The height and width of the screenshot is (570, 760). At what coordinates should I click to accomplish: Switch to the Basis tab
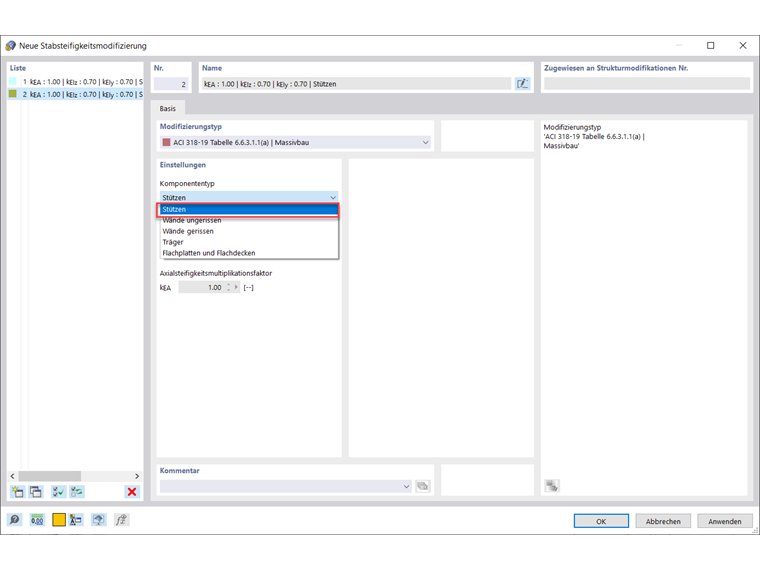pos(168,109)
